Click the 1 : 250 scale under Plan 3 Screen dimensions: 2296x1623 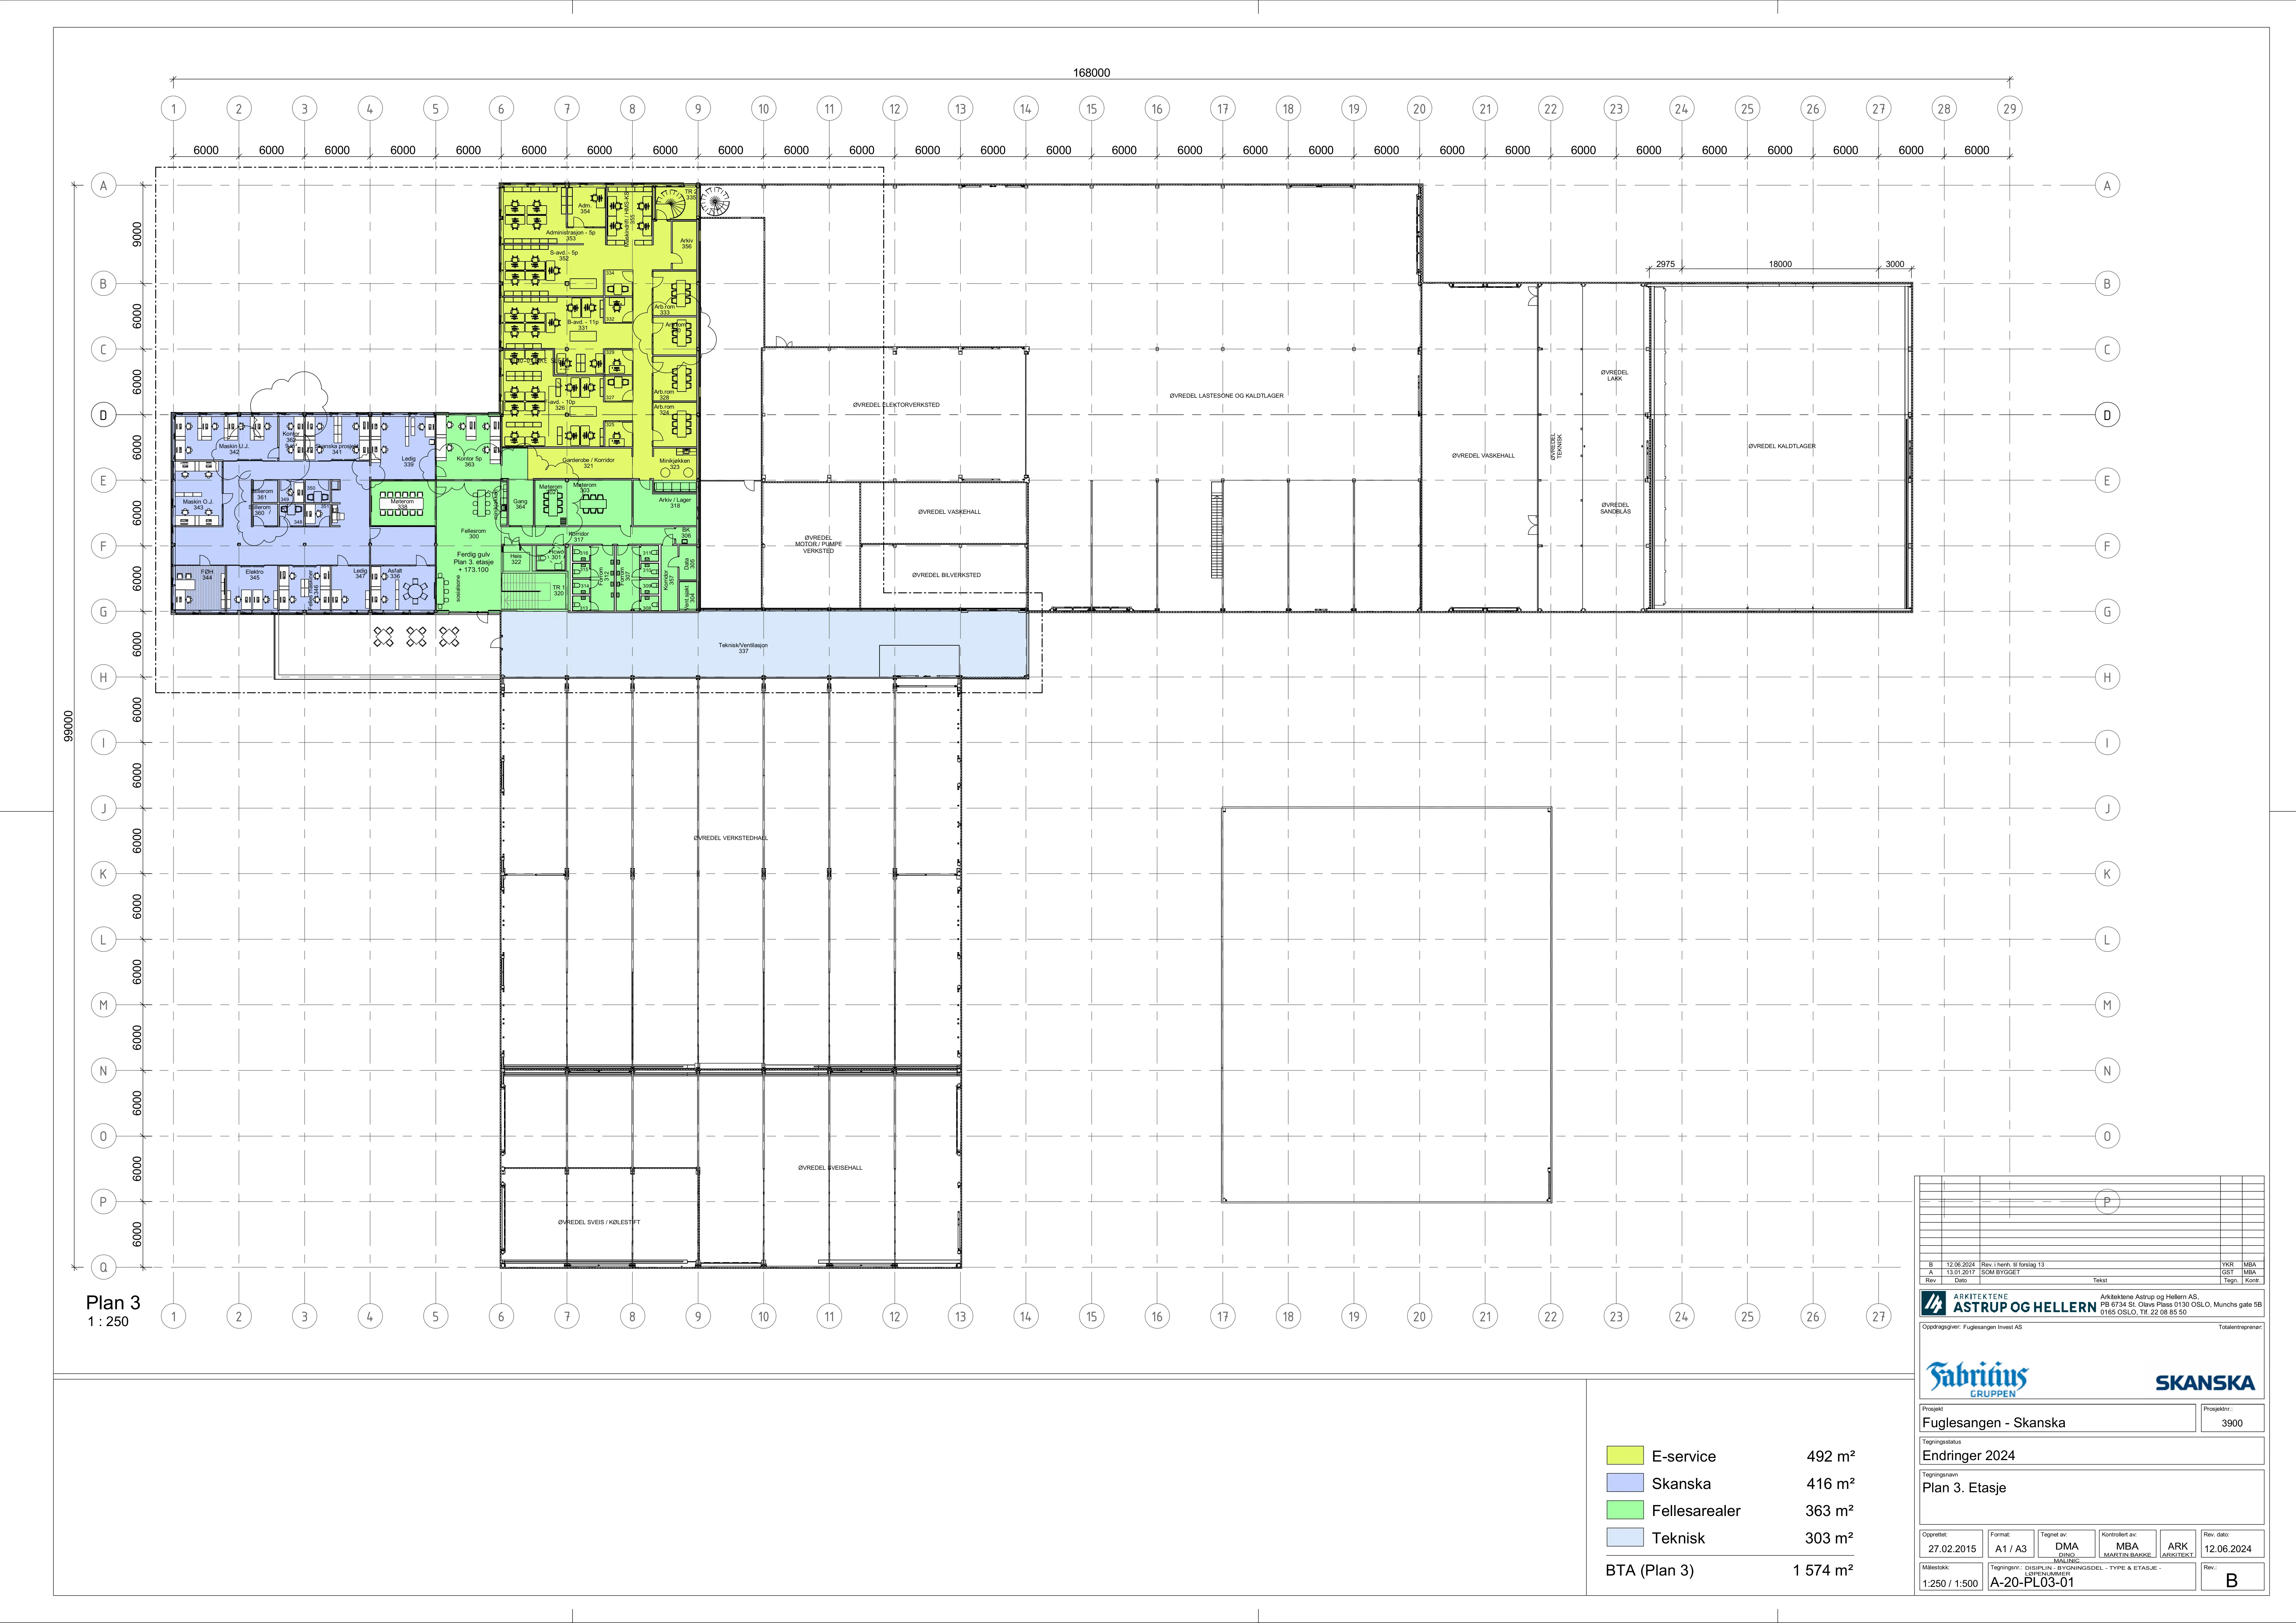[108, 1322]
